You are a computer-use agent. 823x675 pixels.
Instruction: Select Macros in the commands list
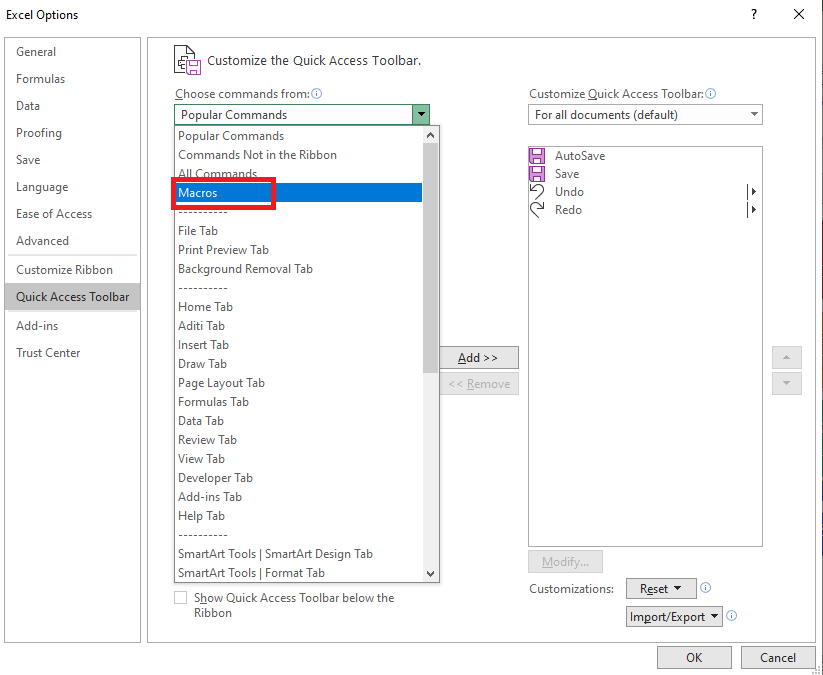(298, 193)
